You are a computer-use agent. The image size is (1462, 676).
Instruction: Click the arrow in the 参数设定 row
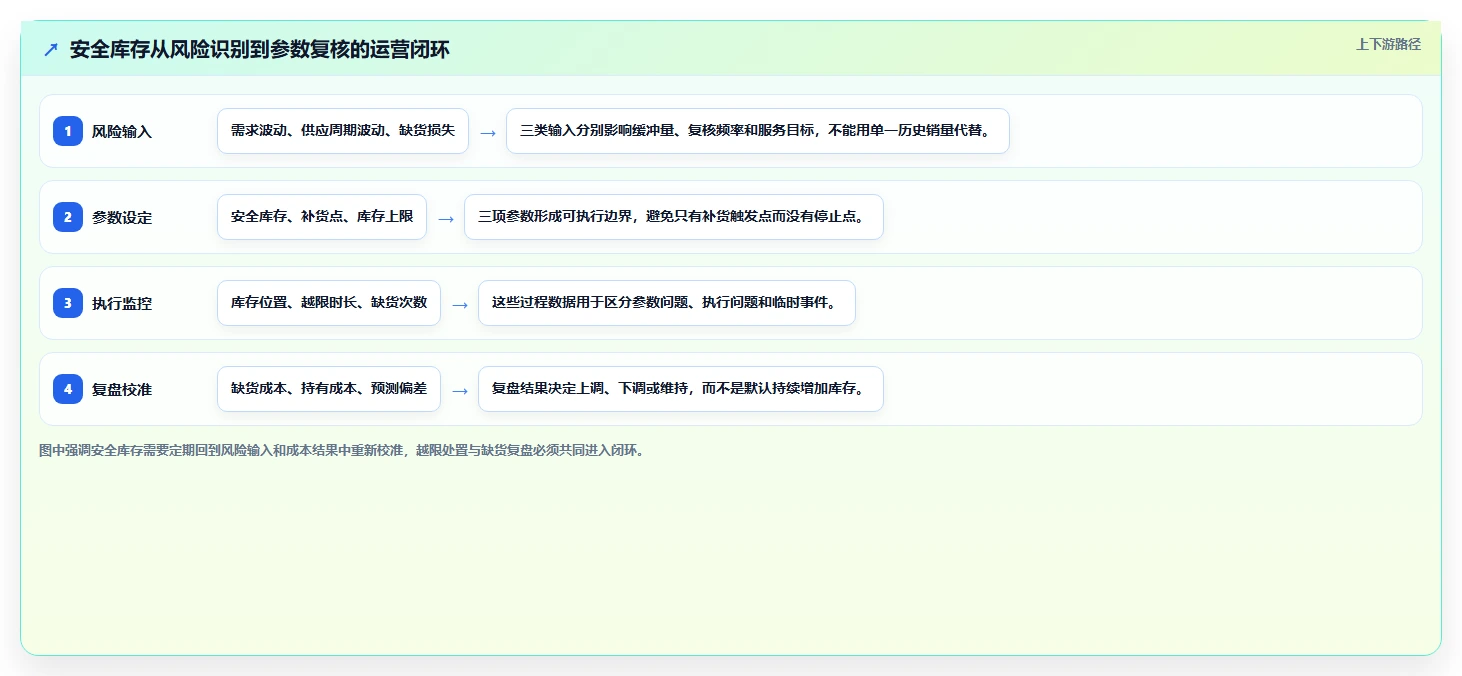tap(445, 218)
